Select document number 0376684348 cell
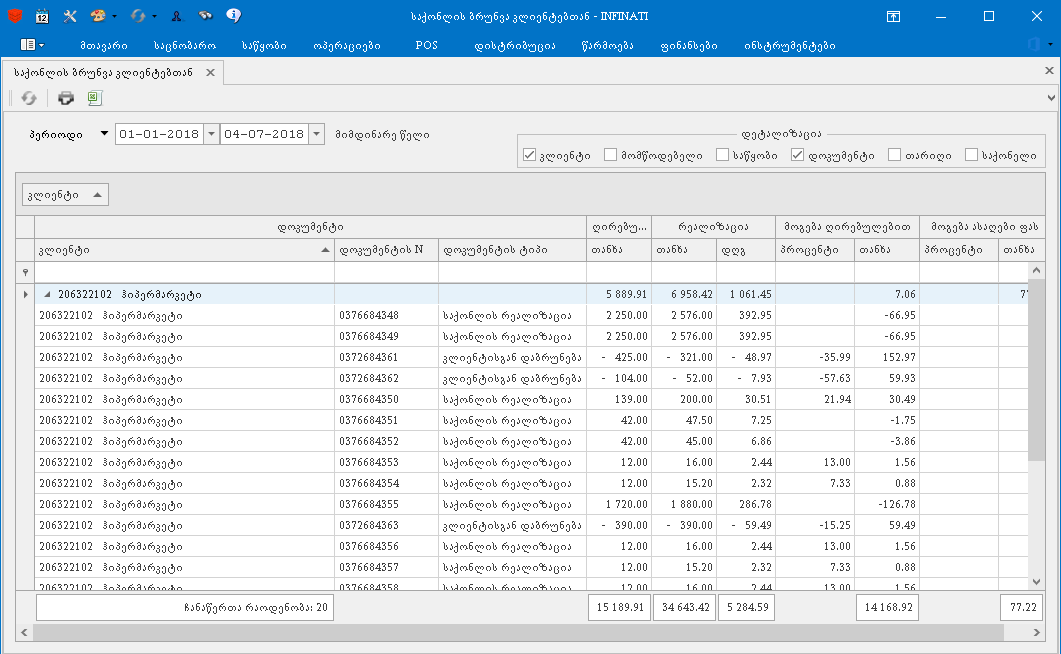Screen dimensions: 1061x654 click(386, 315)
